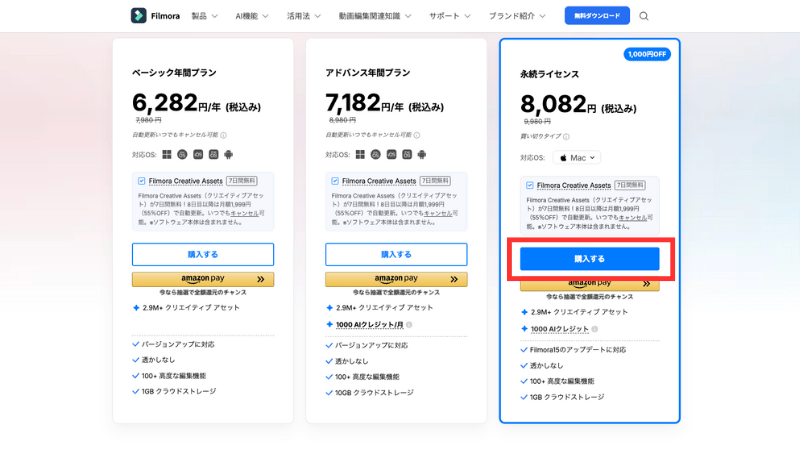Click the 8,082 price
800x450 pixels.
coord(554,104)
